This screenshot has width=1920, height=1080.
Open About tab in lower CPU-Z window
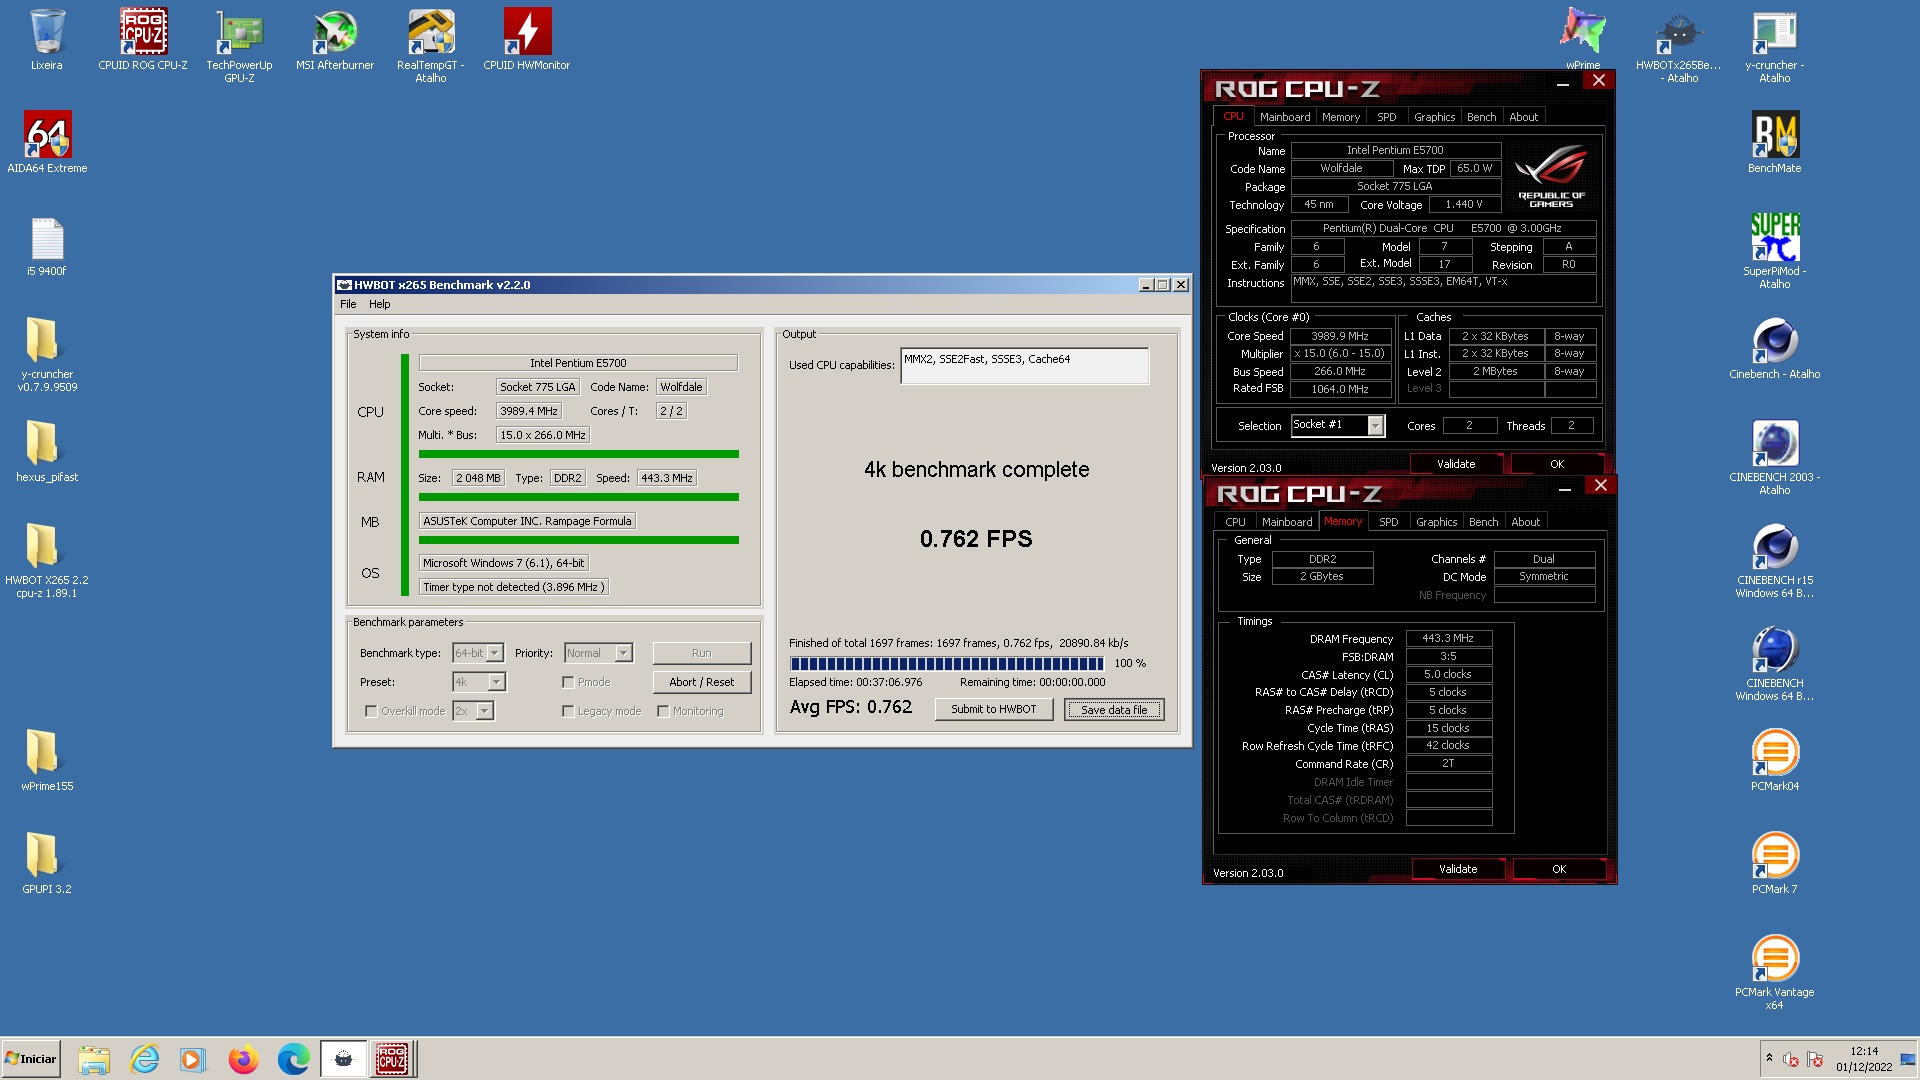click(x=1525, y=522)
